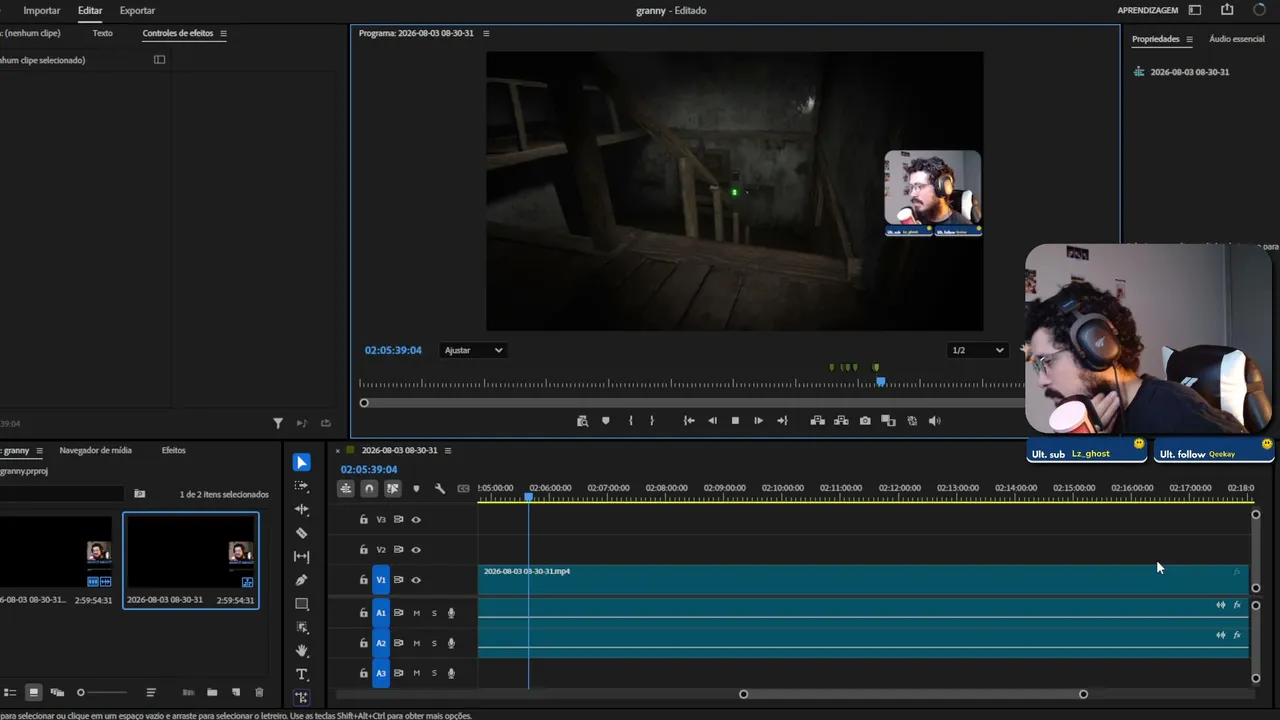Viewport: 1280px width, 720px height.
Task: Open the 1/2 playback resolution dropdown
Action: pos(977,350)
